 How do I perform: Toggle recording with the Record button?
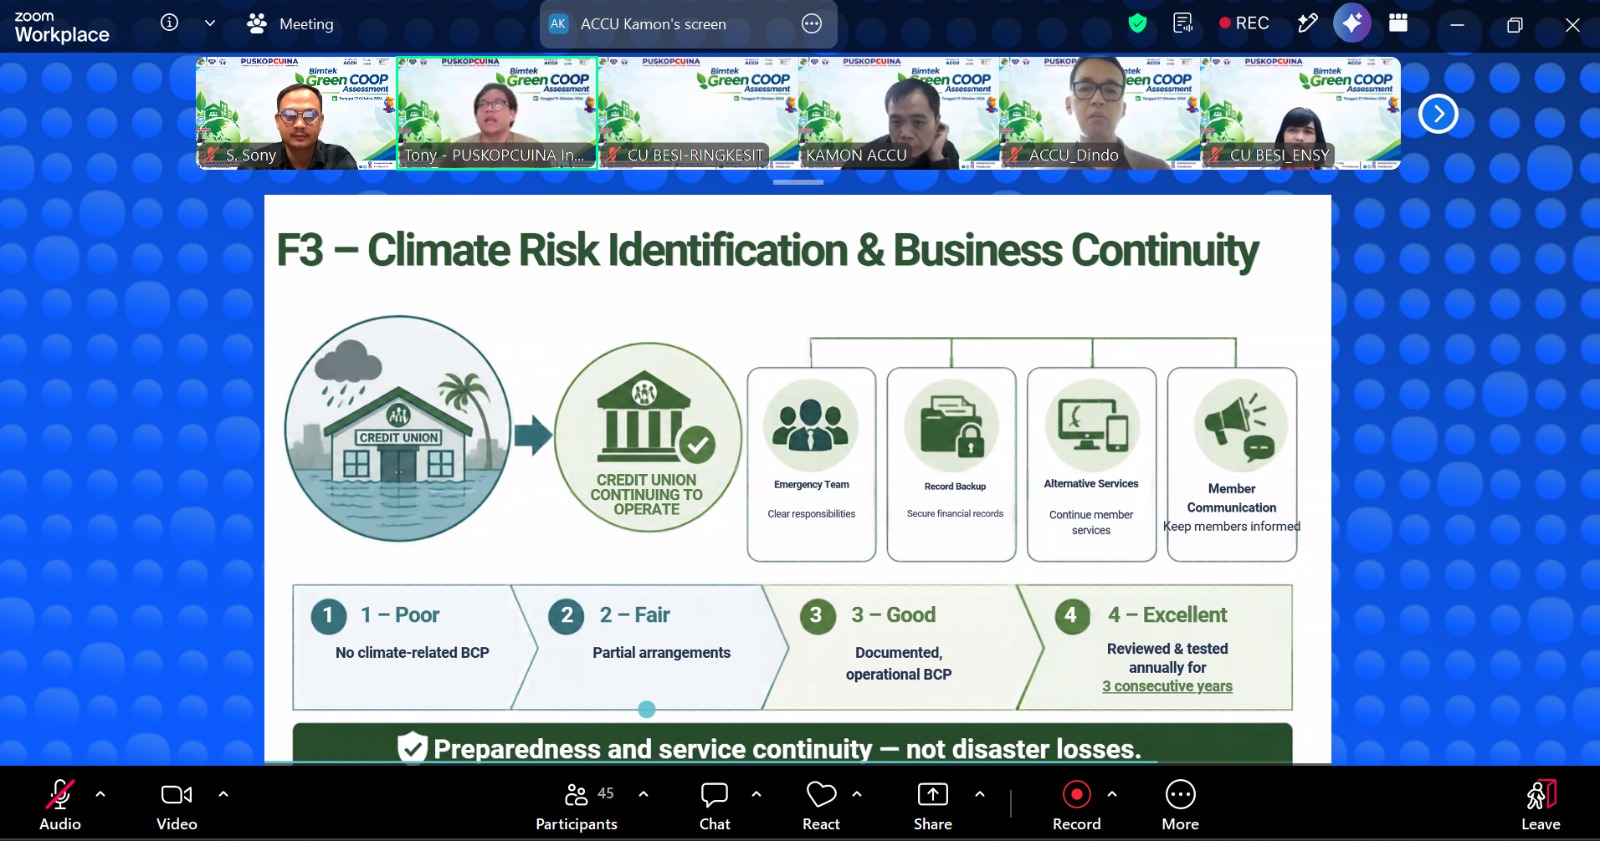(x=1076, y=805)
